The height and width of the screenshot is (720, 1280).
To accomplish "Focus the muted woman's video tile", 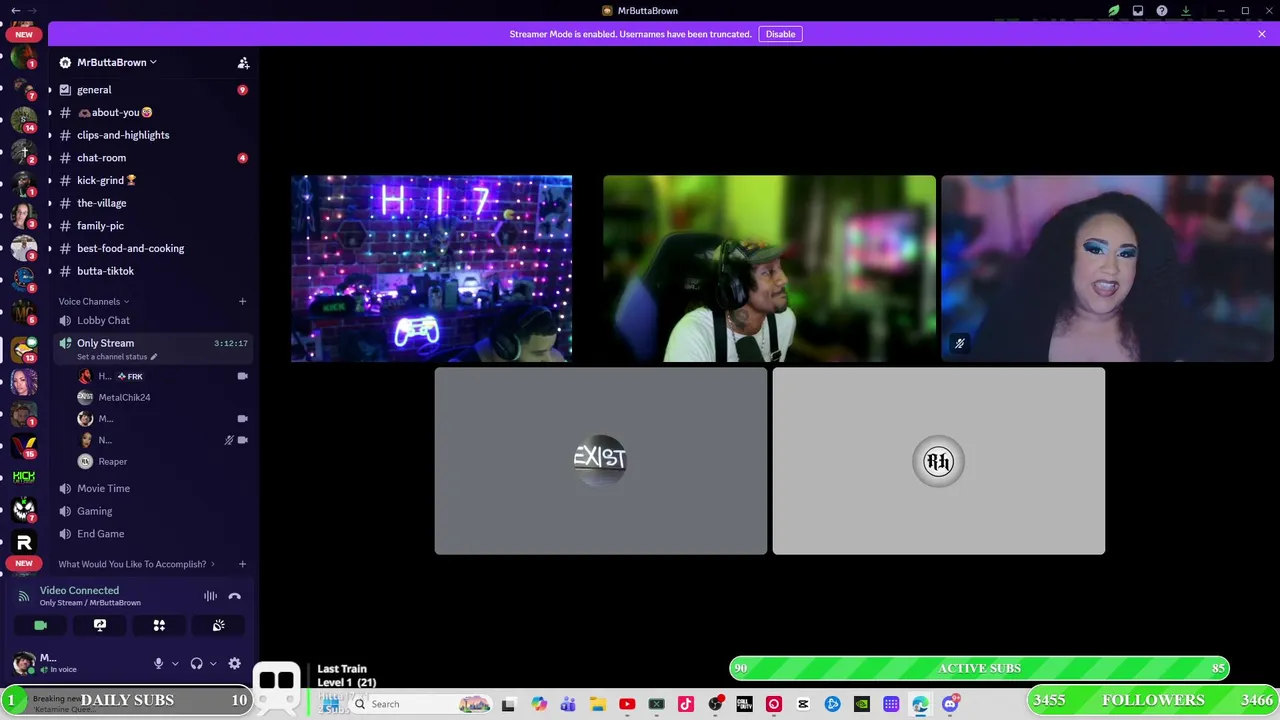I will pyautogui.click(x=1107, y=268).
